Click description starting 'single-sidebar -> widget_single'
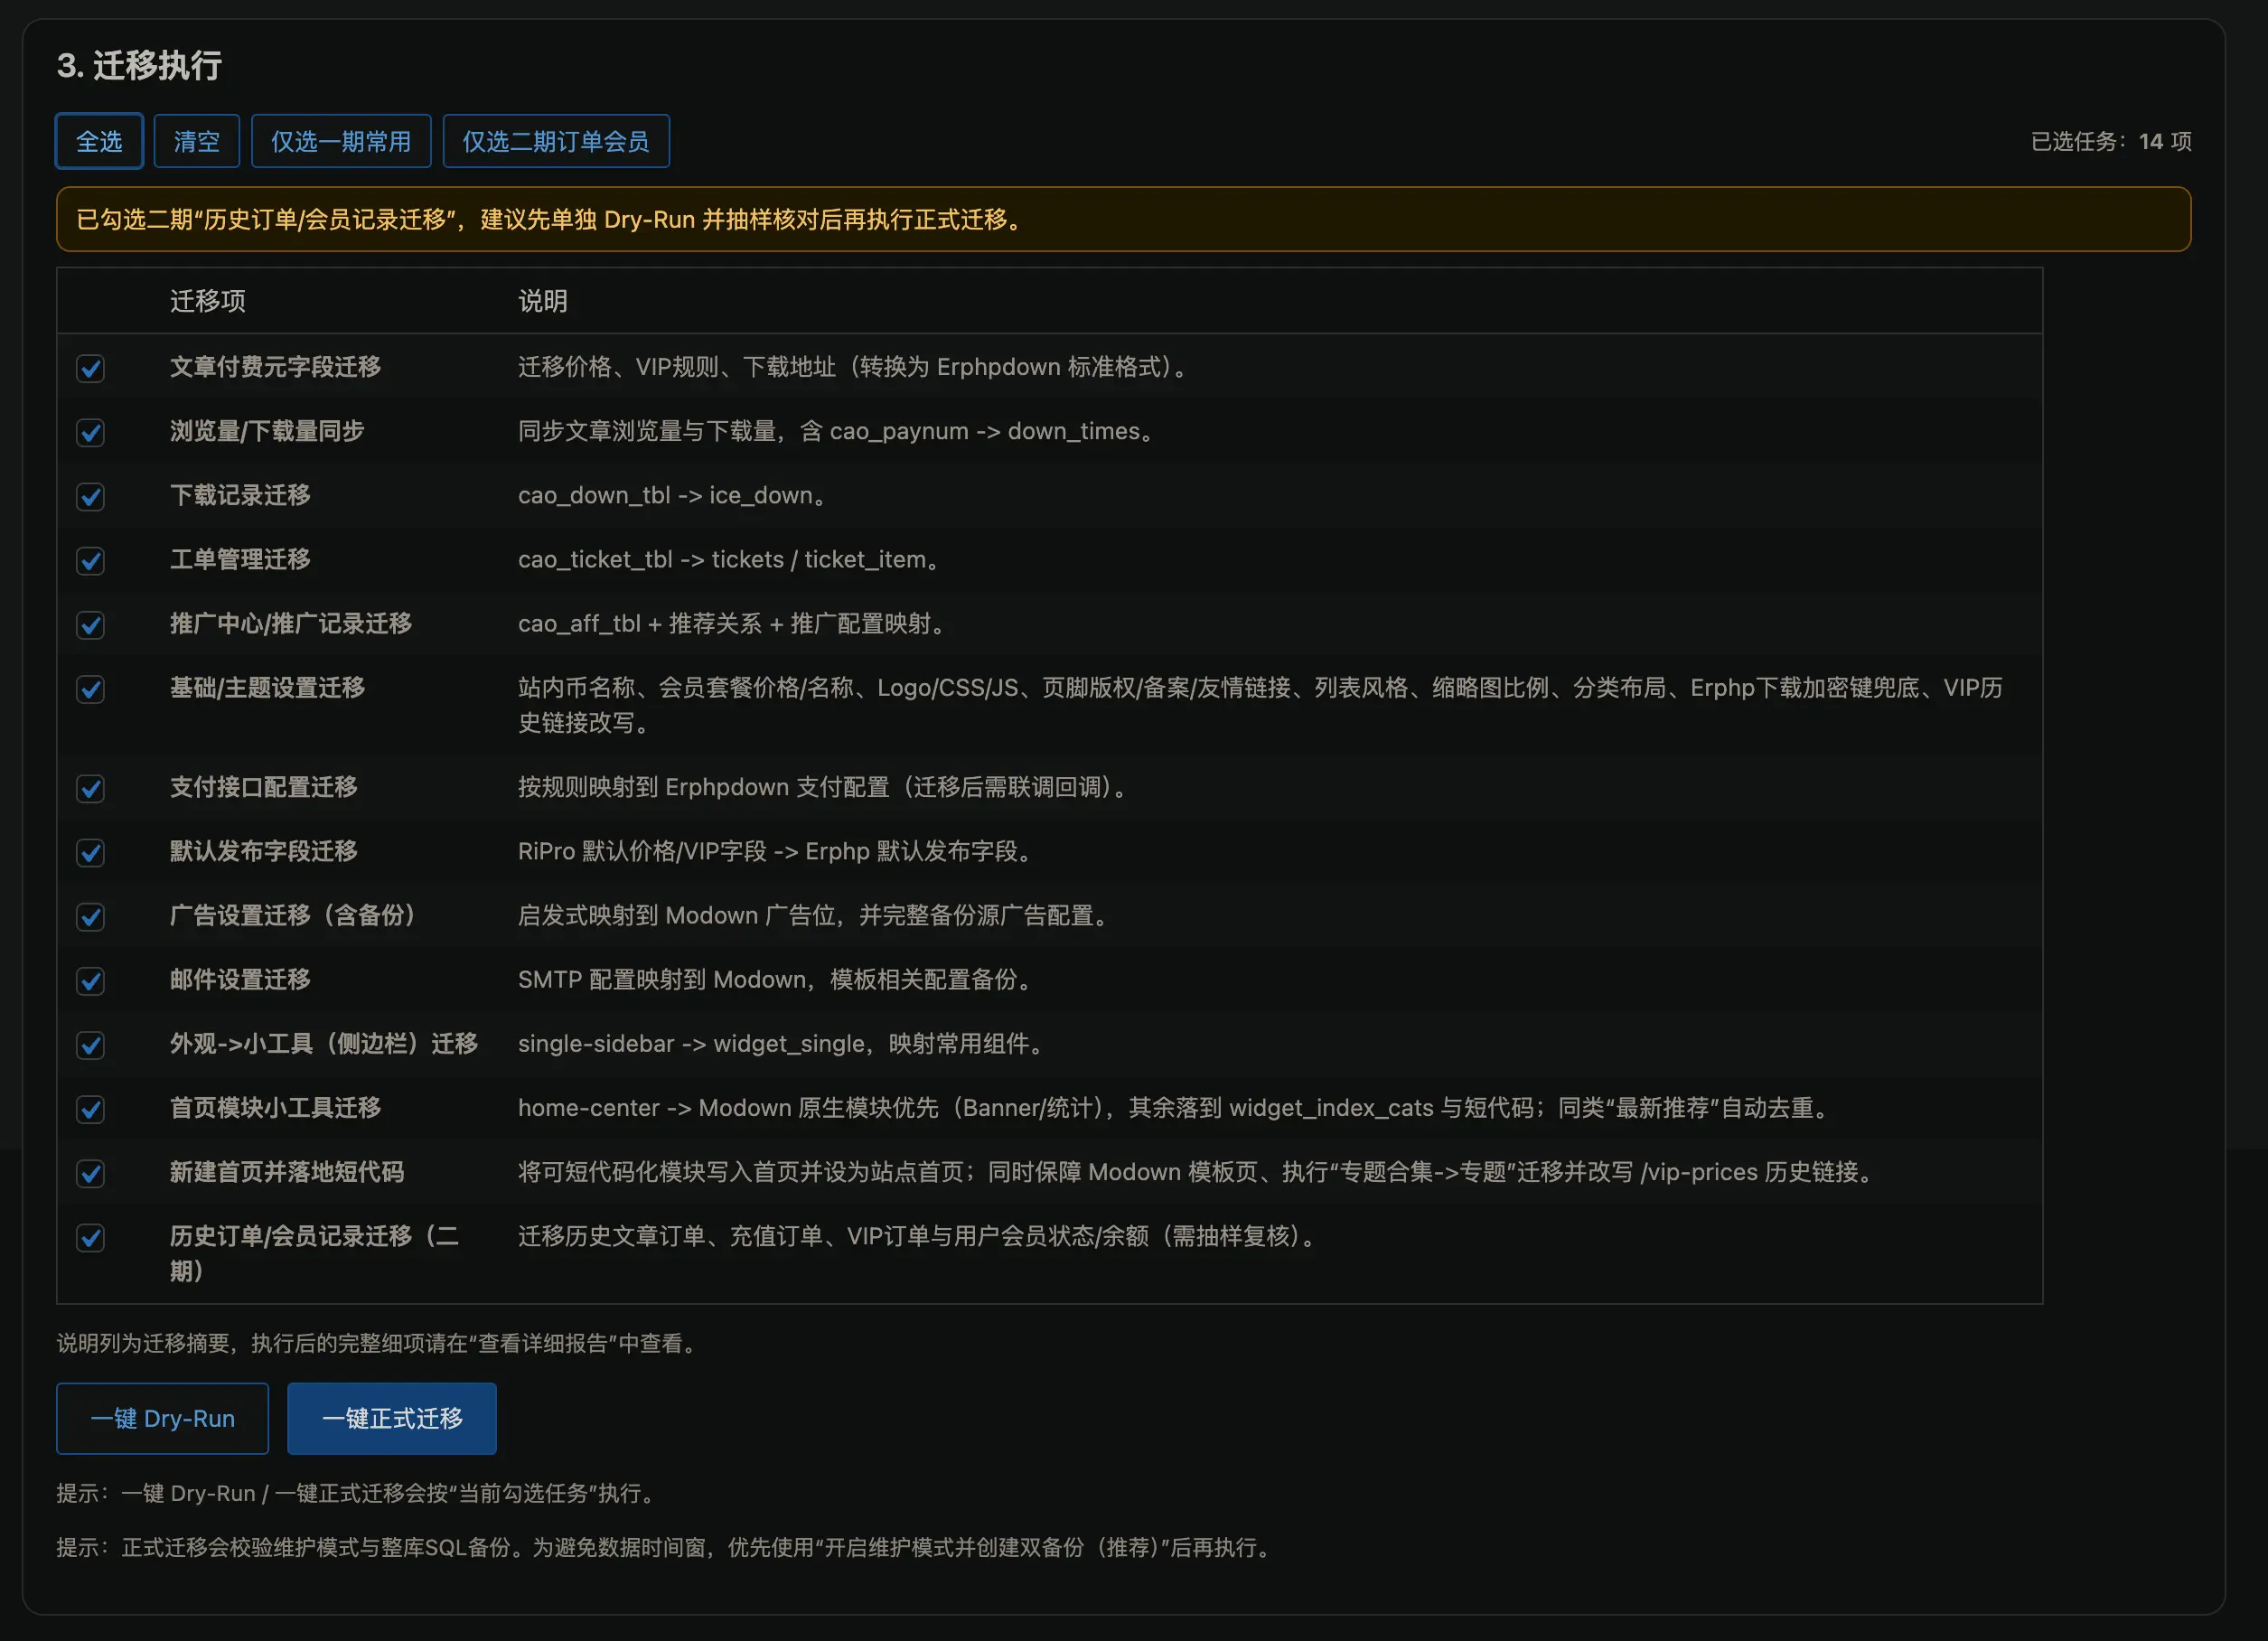Image resolution: width=2268 pixels, height=1641 pixels. coord(781,1044)
